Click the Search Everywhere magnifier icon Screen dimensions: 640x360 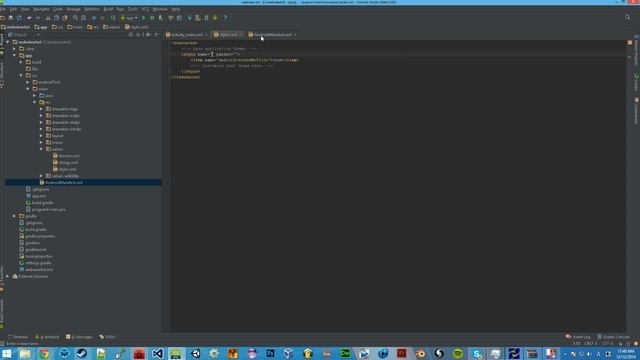(x=627, y=18)
